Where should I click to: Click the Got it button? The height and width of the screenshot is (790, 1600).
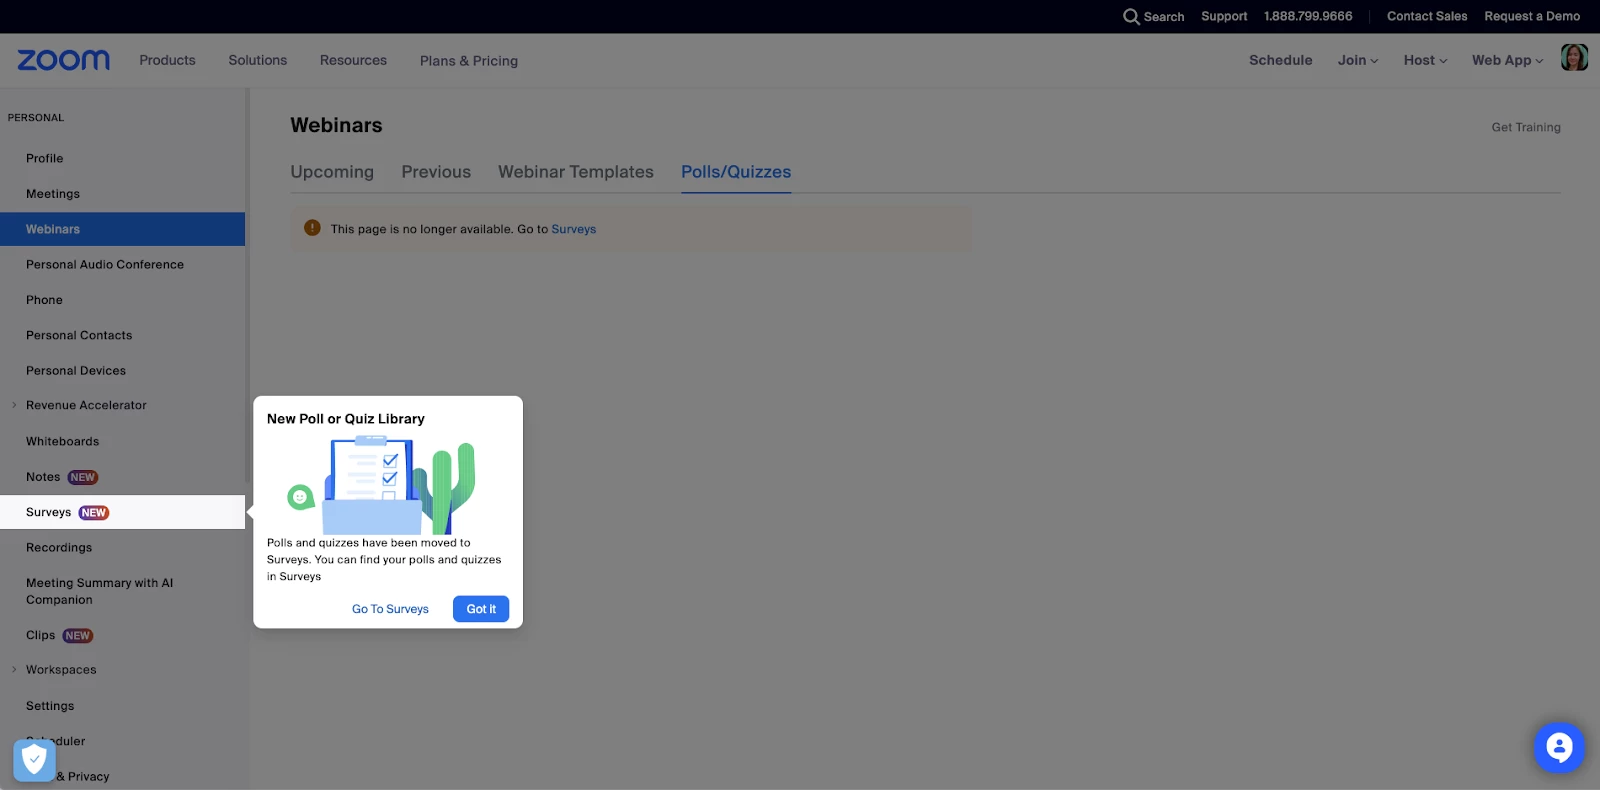(481, 609)
